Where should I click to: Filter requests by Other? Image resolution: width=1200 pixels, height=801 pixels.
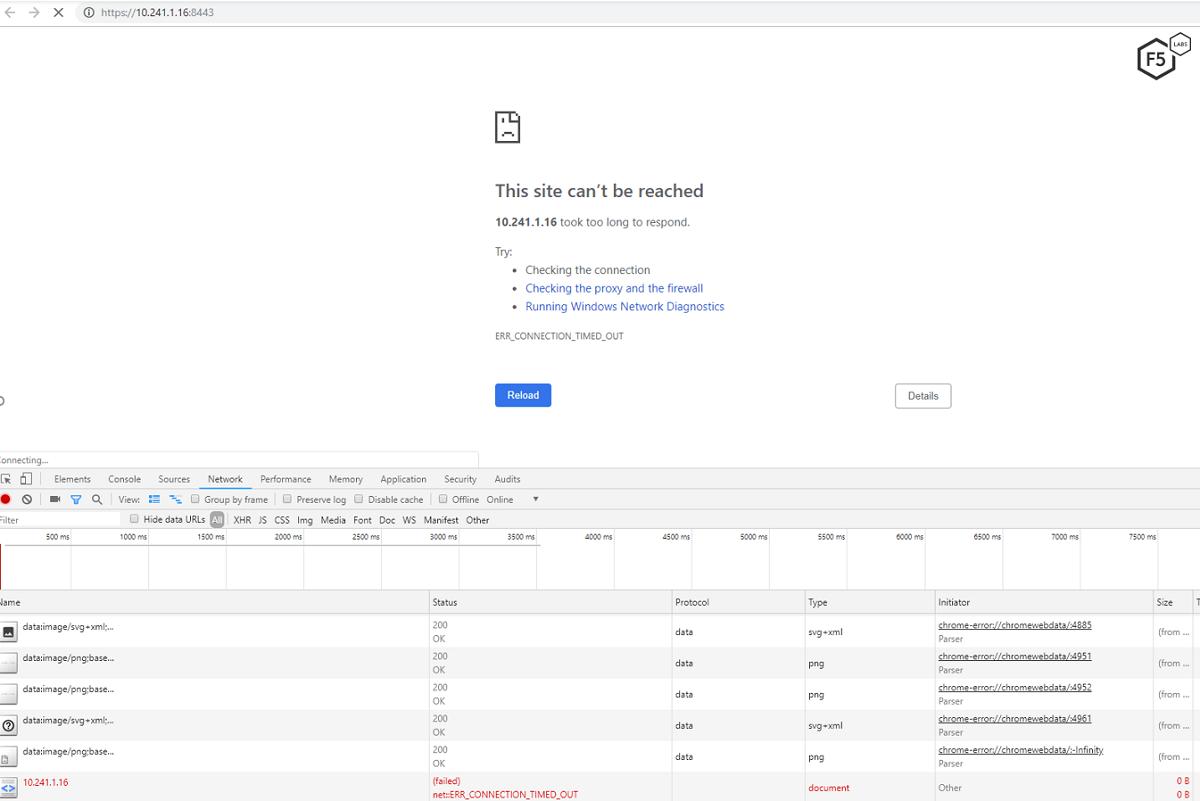[478, 520]
